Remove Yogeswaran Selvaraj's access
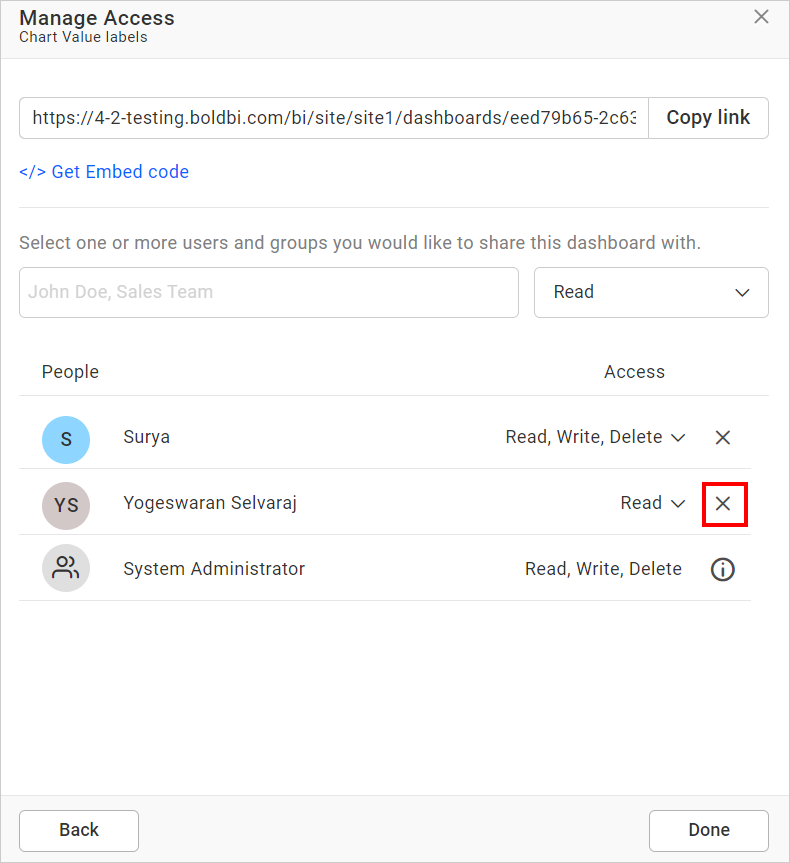 (x=723, y=503)
